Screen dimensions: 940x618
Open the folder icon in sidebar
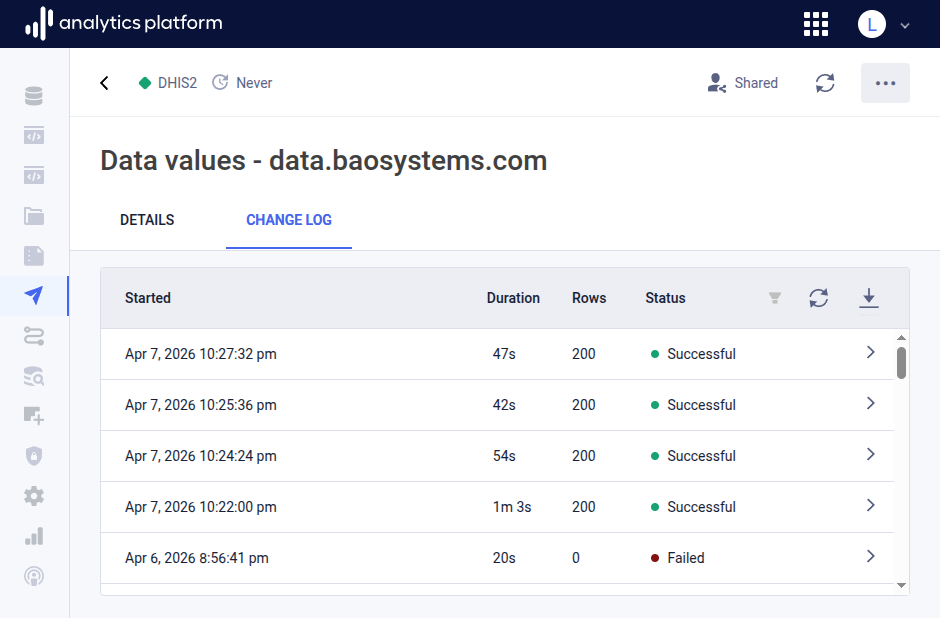34,216
